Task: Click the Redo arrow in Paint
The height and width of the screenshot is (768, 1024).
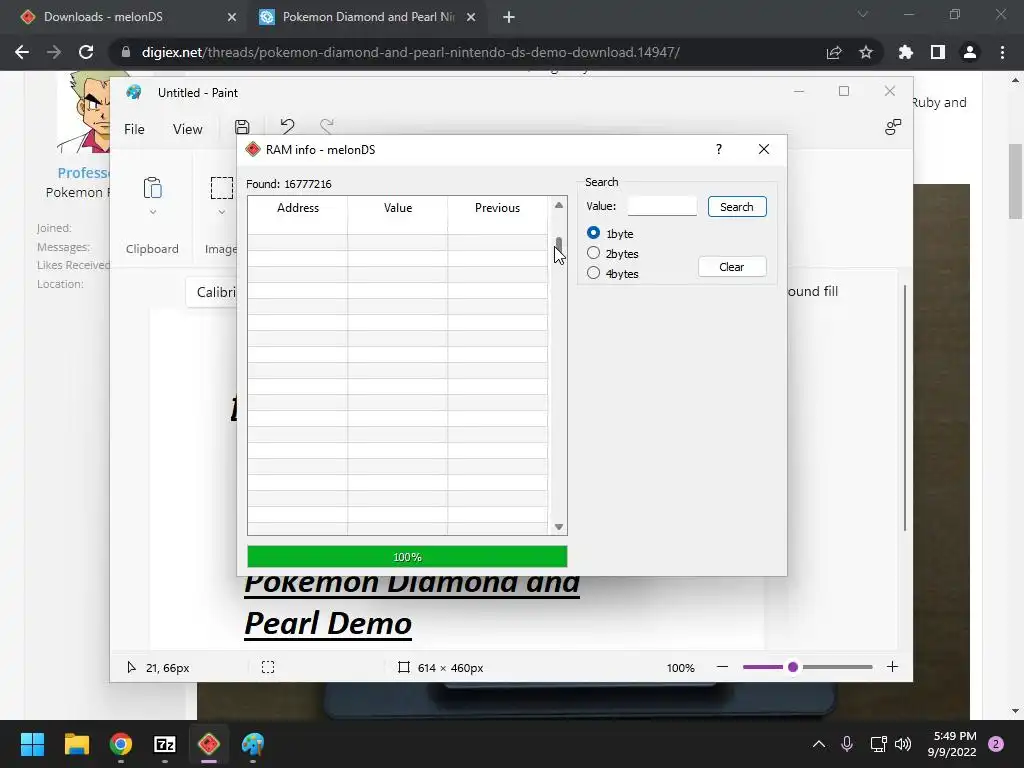Action: [327, 125]
